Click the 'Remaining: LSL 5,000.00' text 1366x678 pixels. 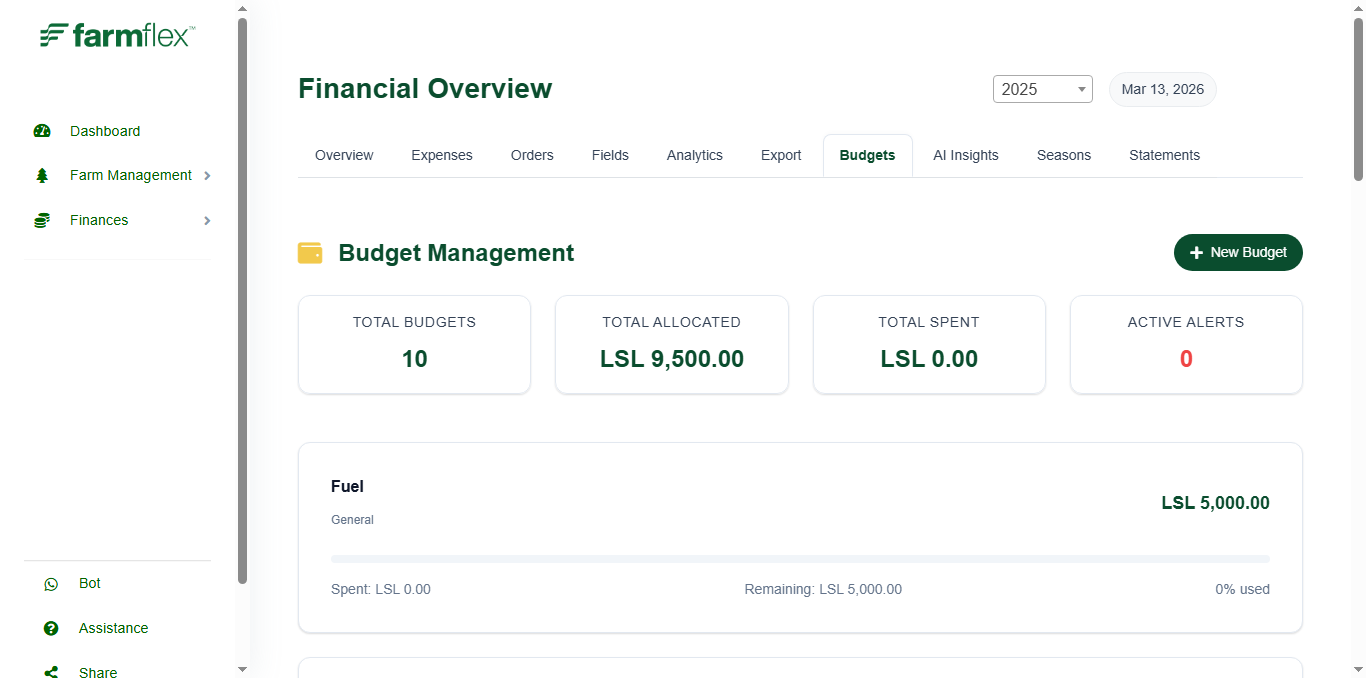pos(823,589)
